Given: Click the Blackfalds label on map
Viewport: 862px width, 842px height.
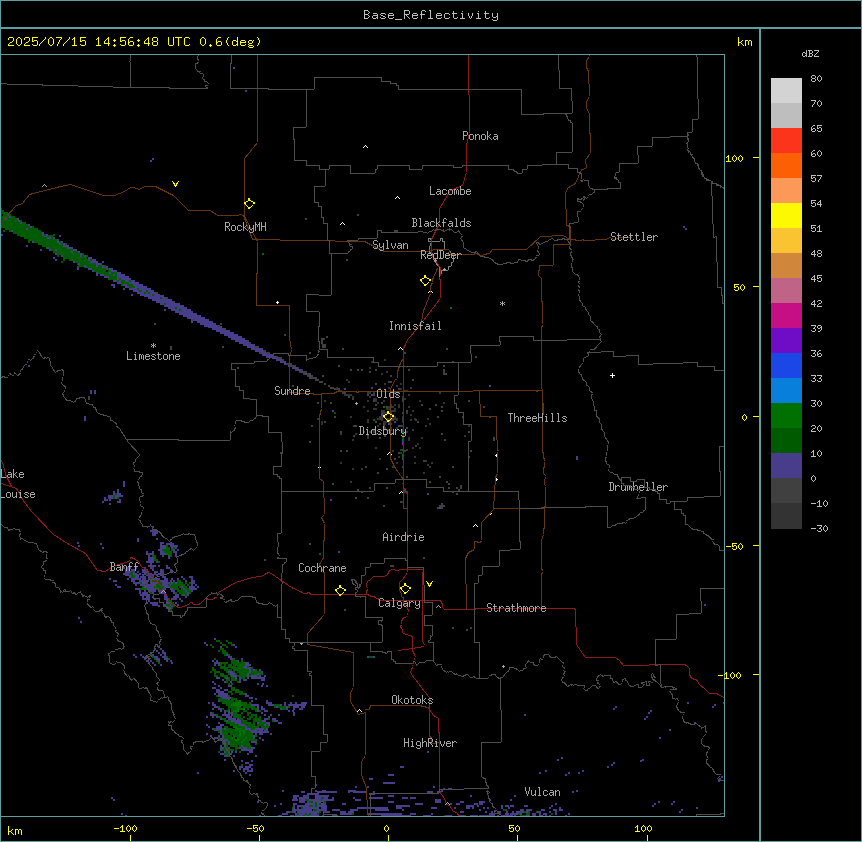Looking at the screenshot, I should (x=441, y=223).
